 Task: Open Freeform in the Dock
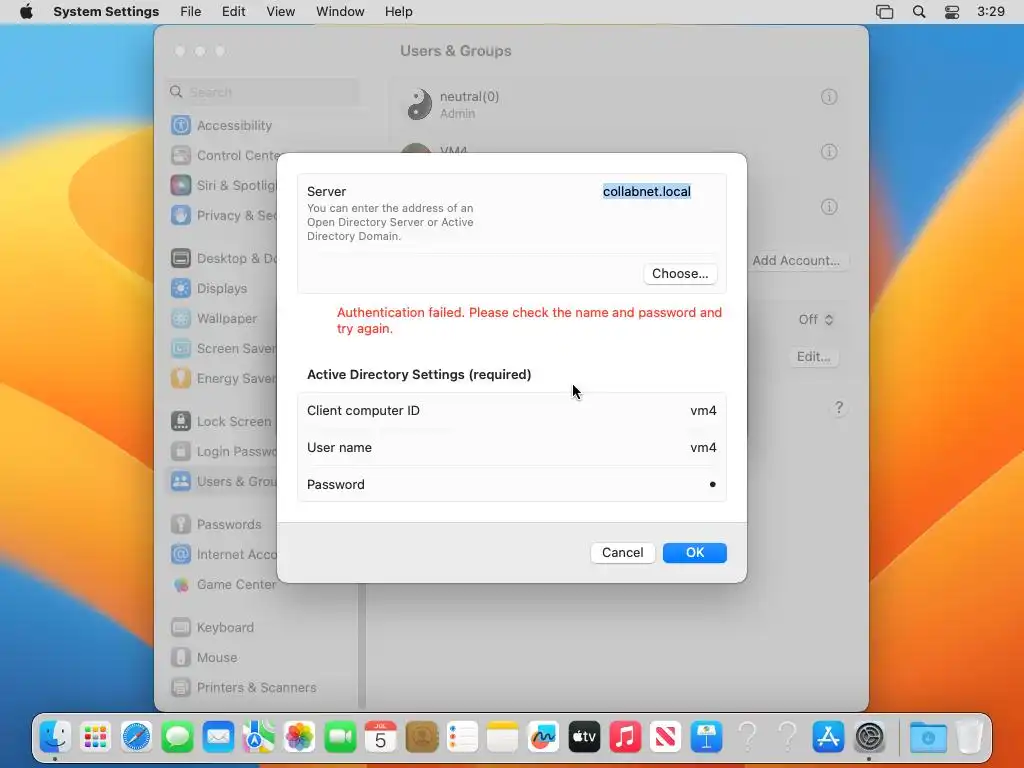click(544, 737)
